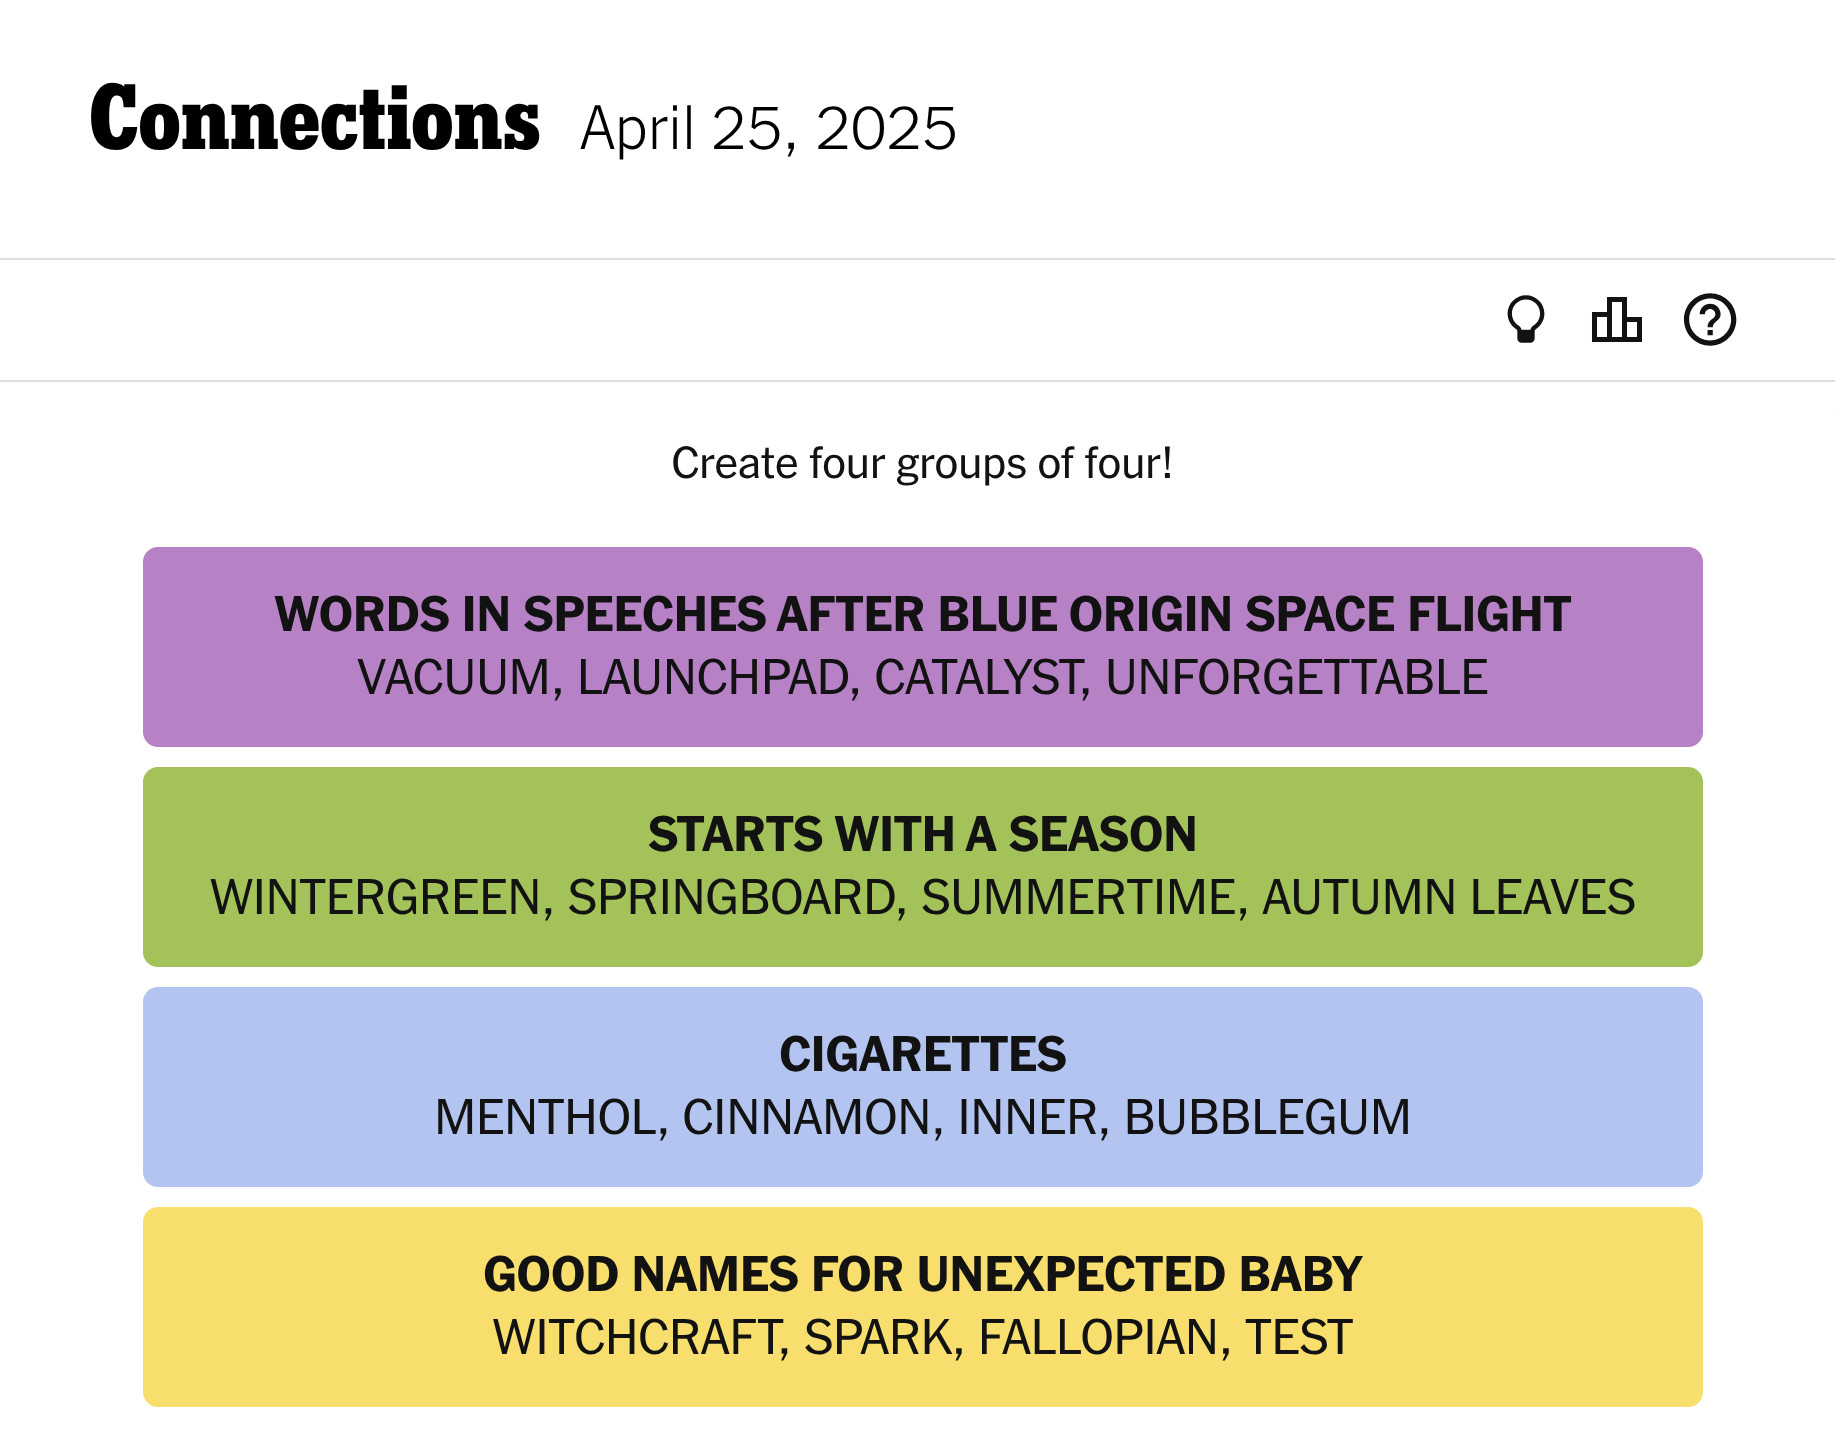Click the Words in Speeches After Blue Origin heading
The height and width of the screenshot is (1456, 1835).
922,614
